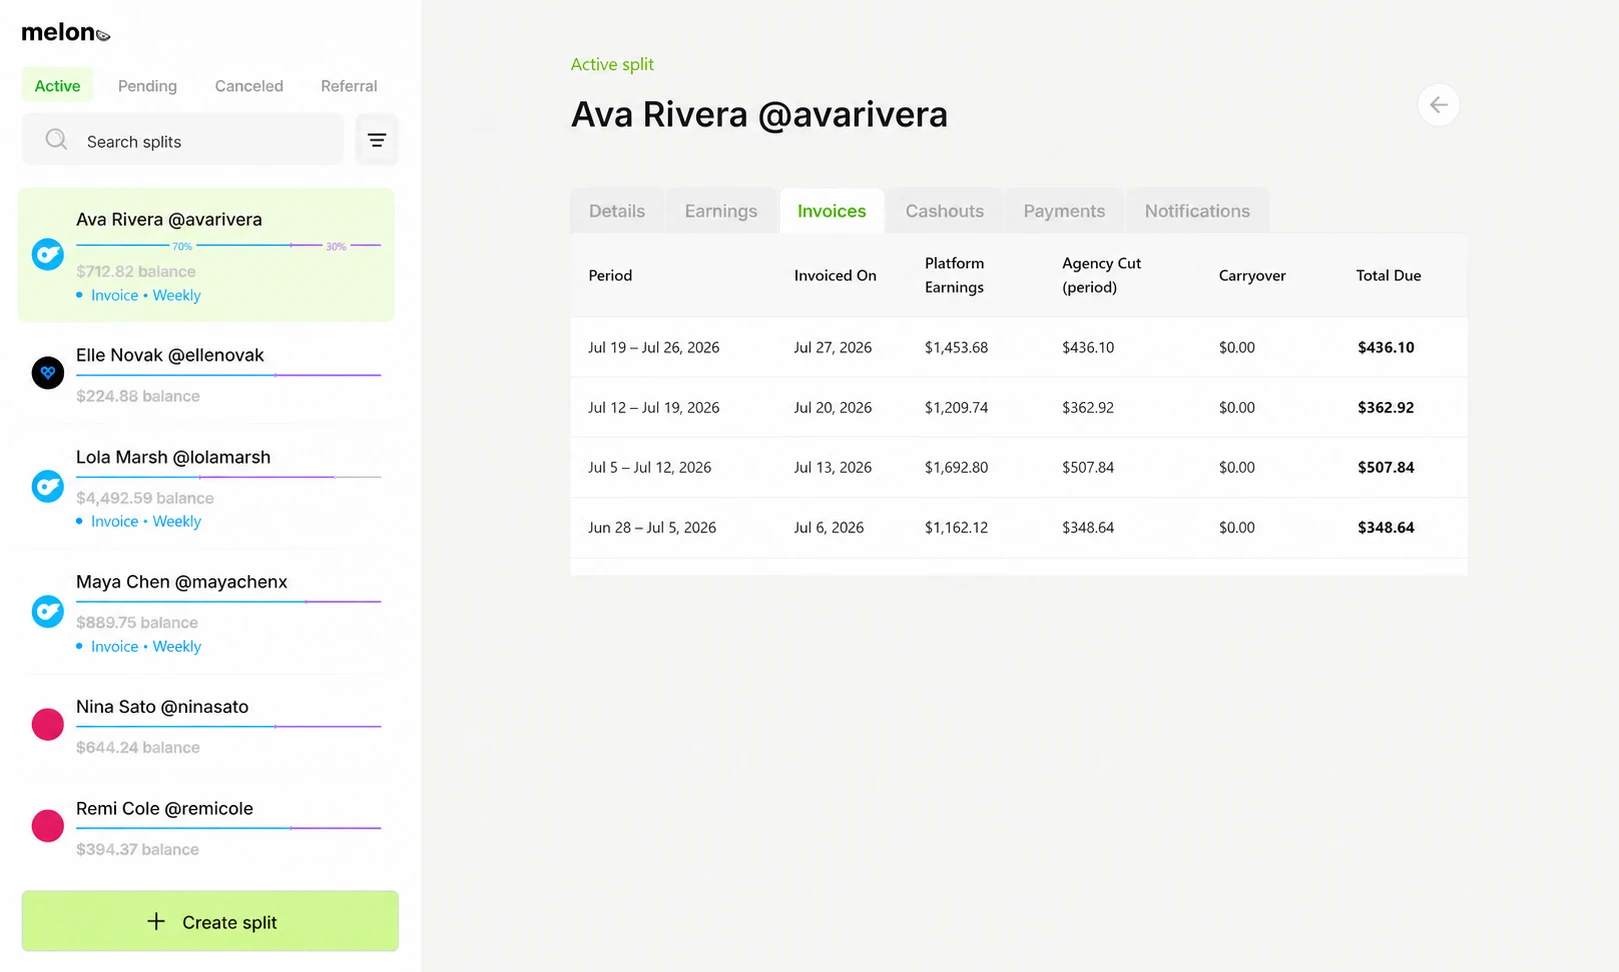Click total due $348.64
This screenshot has width=1619, height=972.
pyautogui.click(x=1386, y=527)
